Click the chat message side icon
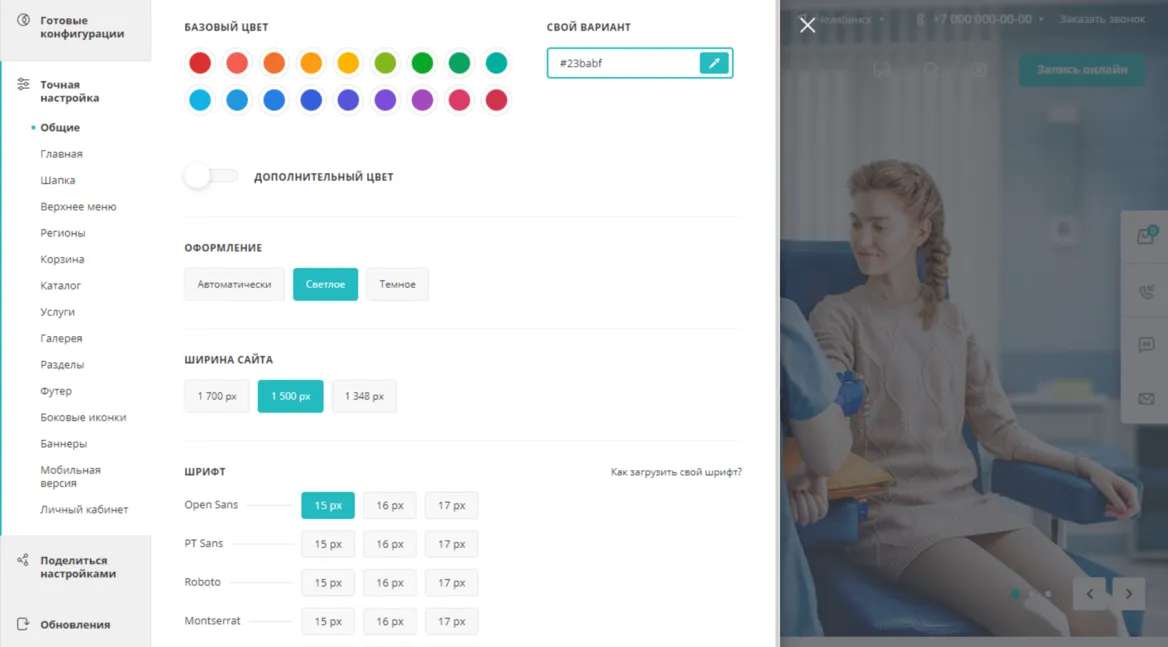Screen dimensions: 1168x647 (1146, 345)
